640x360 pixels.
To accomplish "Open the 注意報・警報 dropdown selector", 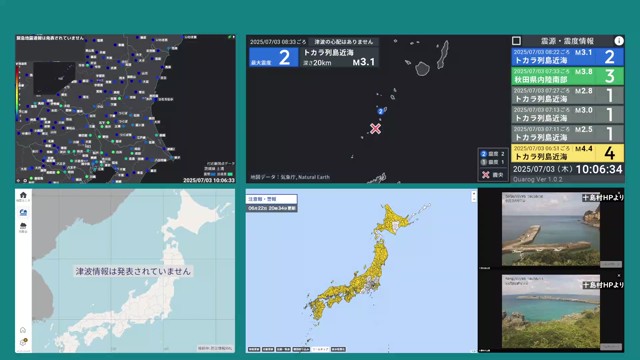I will pos(271,199).
